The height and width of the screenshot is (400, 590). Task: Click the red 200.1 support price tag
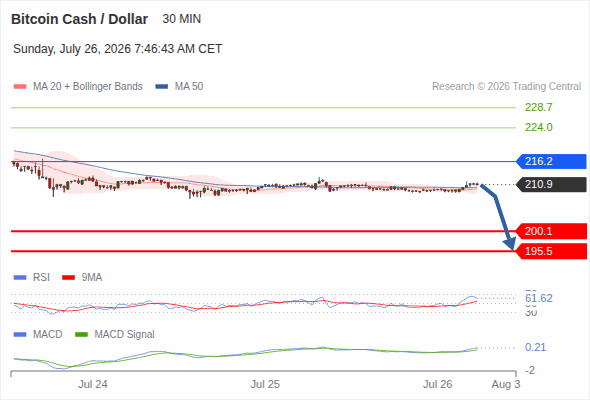[551, 231]
